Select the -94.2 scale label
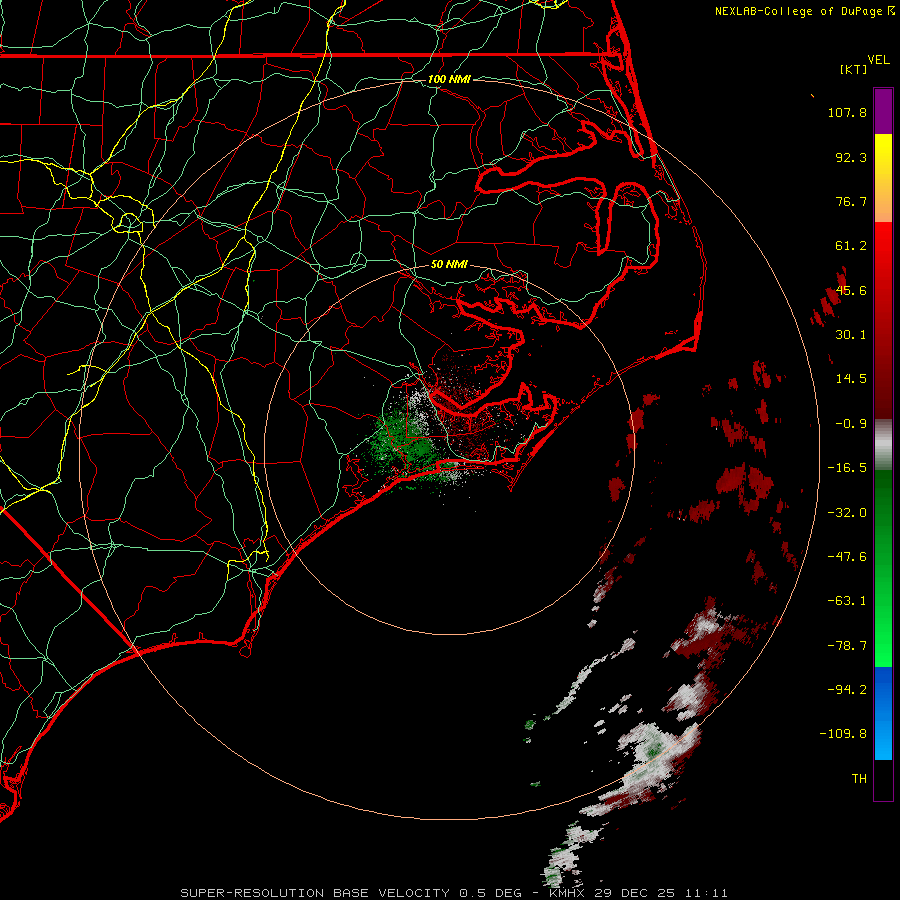 tap(847, 689)
